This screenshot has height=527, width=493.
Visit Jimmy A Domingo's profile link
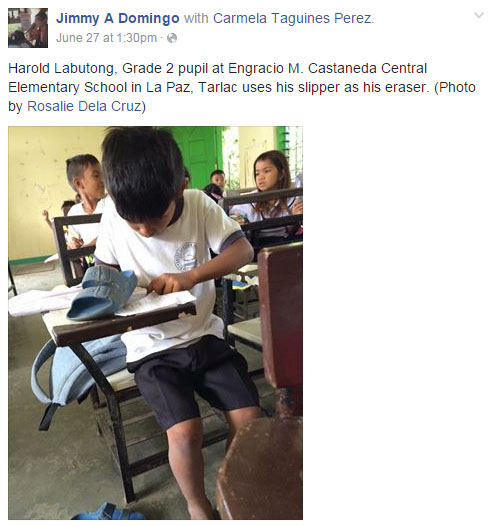coord(118,18)
